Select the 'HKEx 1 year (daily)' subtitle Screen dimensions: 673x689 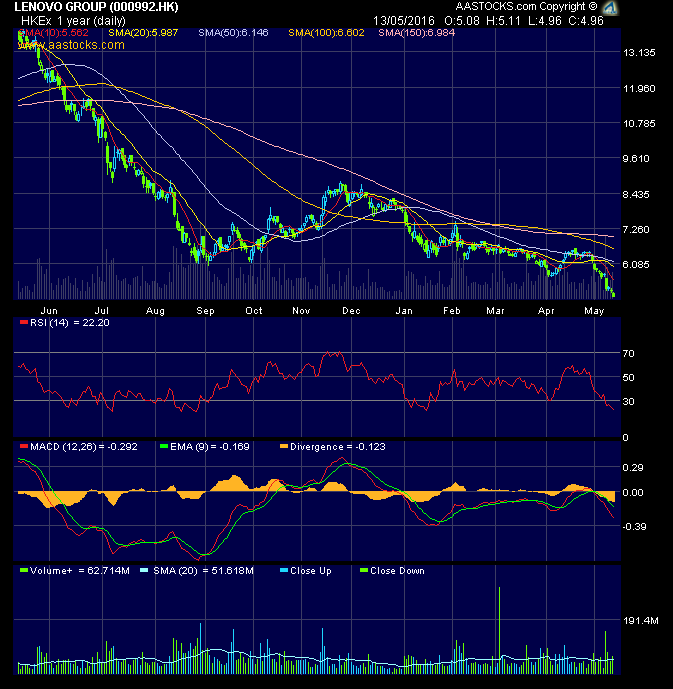[x=73, y=21]
